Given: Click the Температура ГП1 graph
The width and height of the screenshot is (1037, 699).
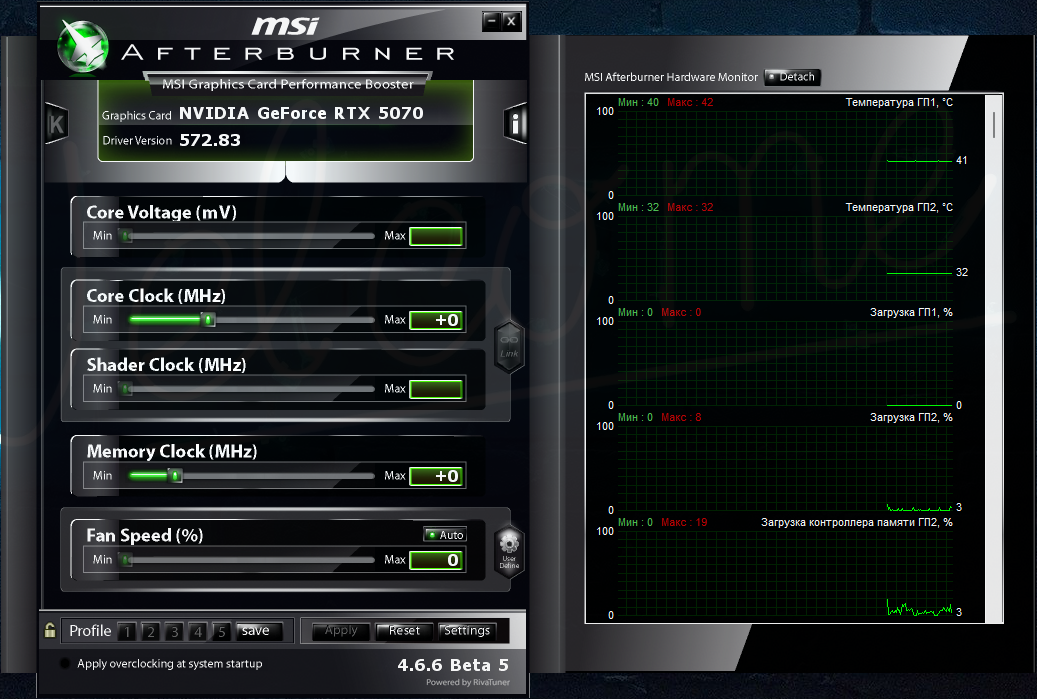Looking at the screenshot, I should coord(785,153).
